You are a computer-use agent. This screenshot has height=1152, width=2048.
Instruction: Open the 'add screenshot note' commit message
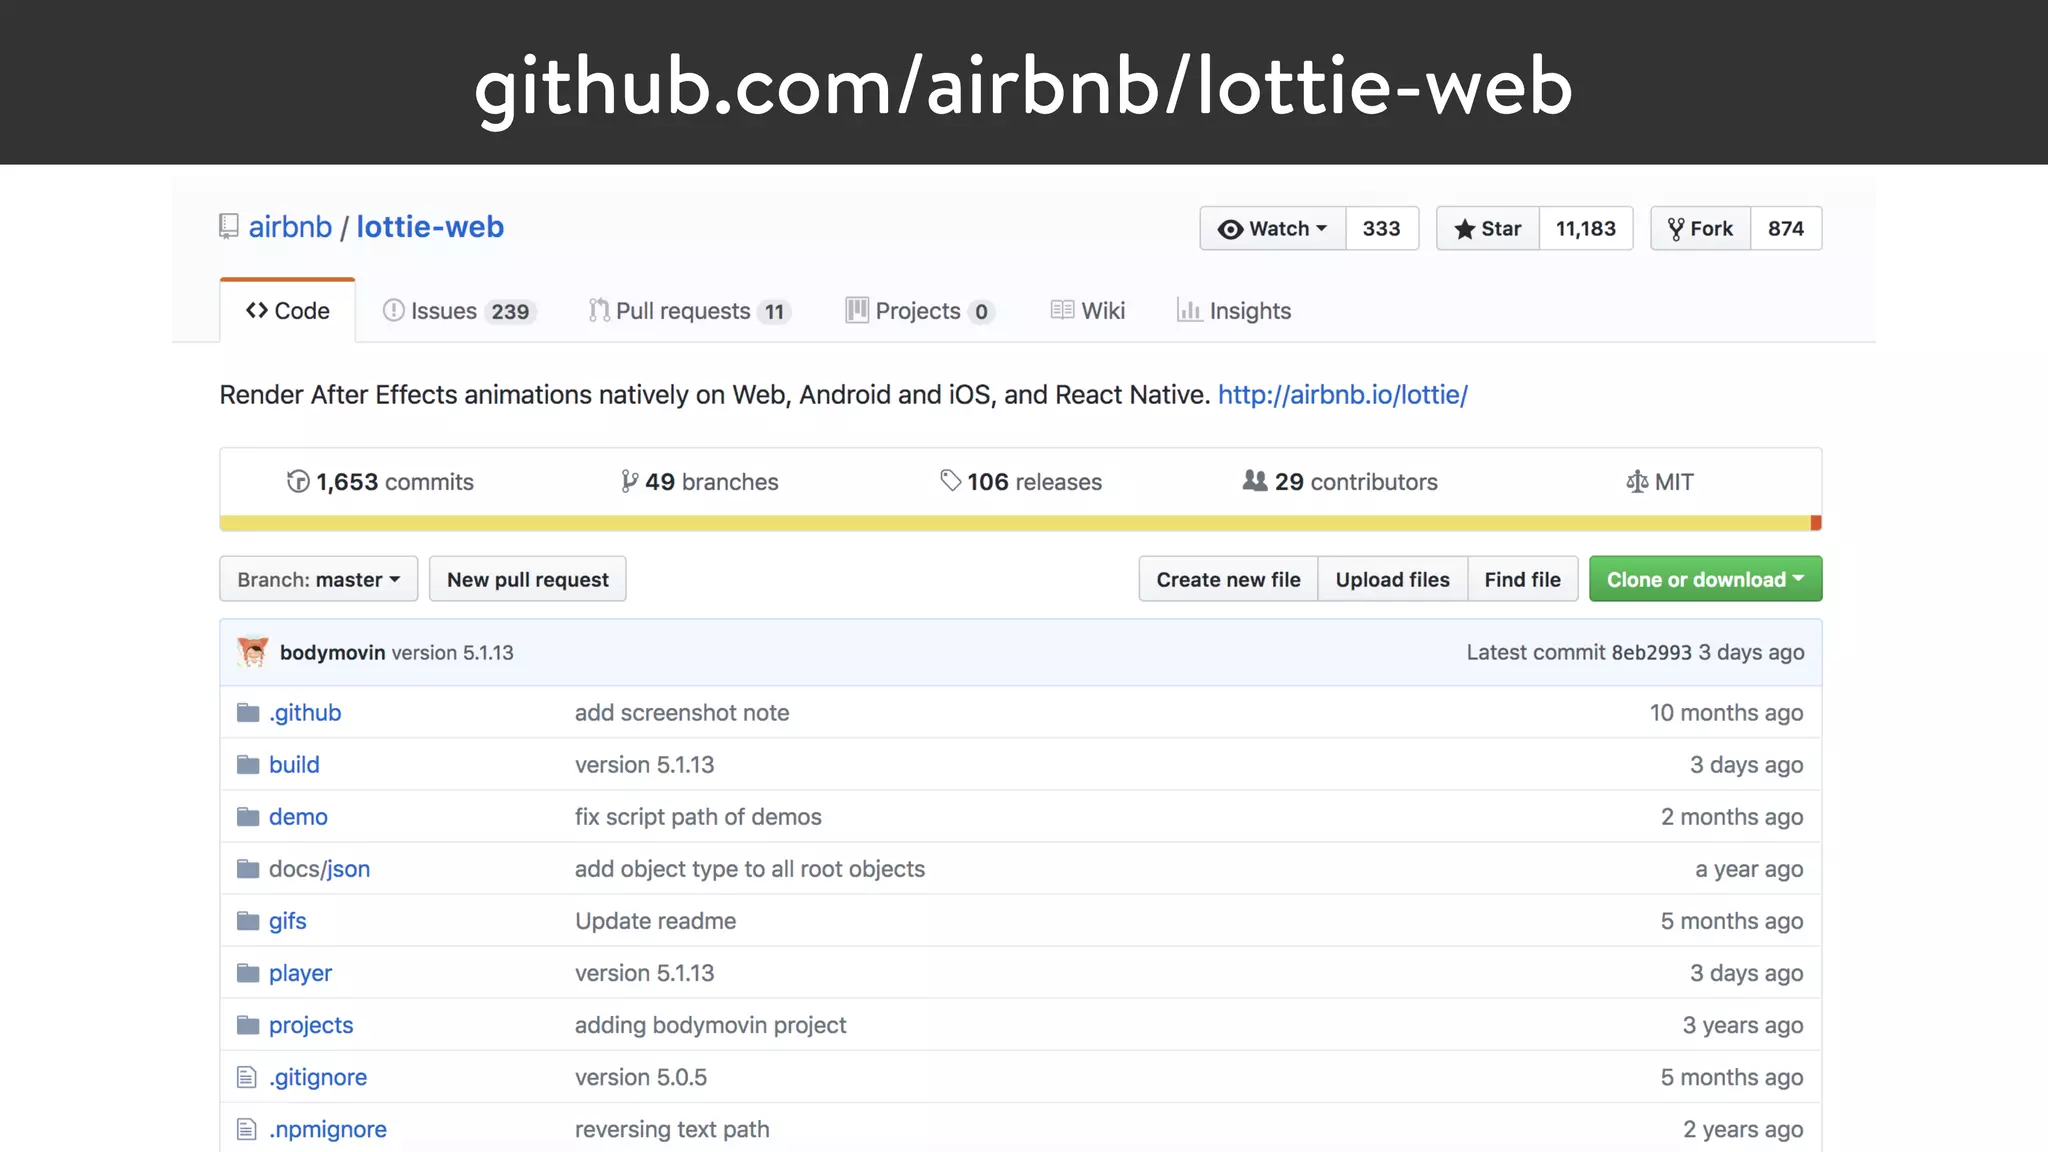point(682,713)
